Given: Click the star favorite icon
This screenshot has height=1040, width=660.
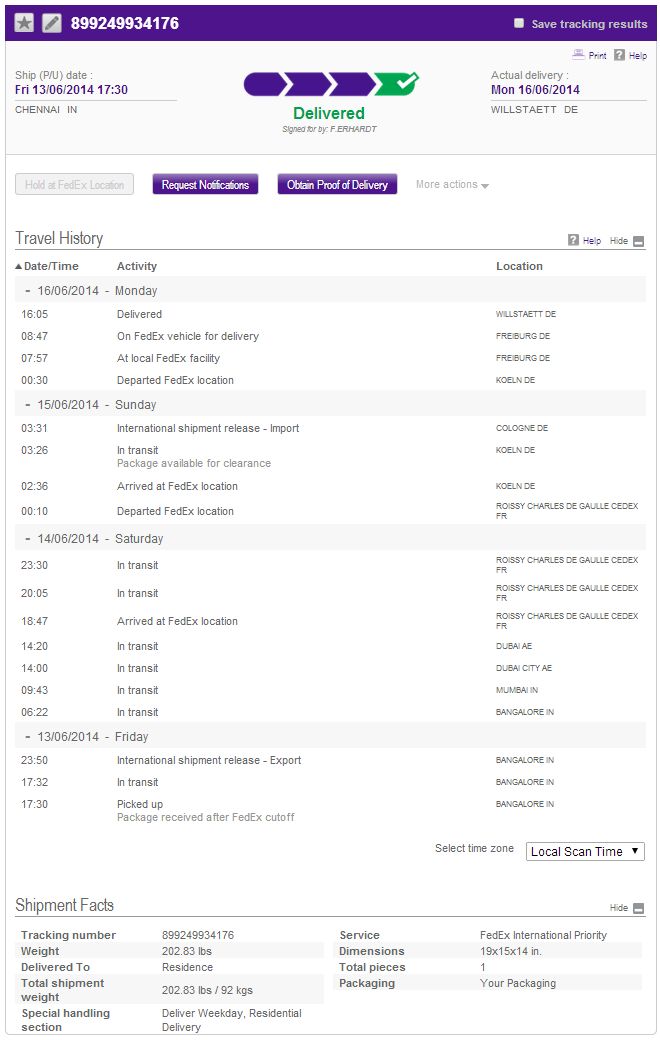Looking at the screenshot, I should click(24, 23).
